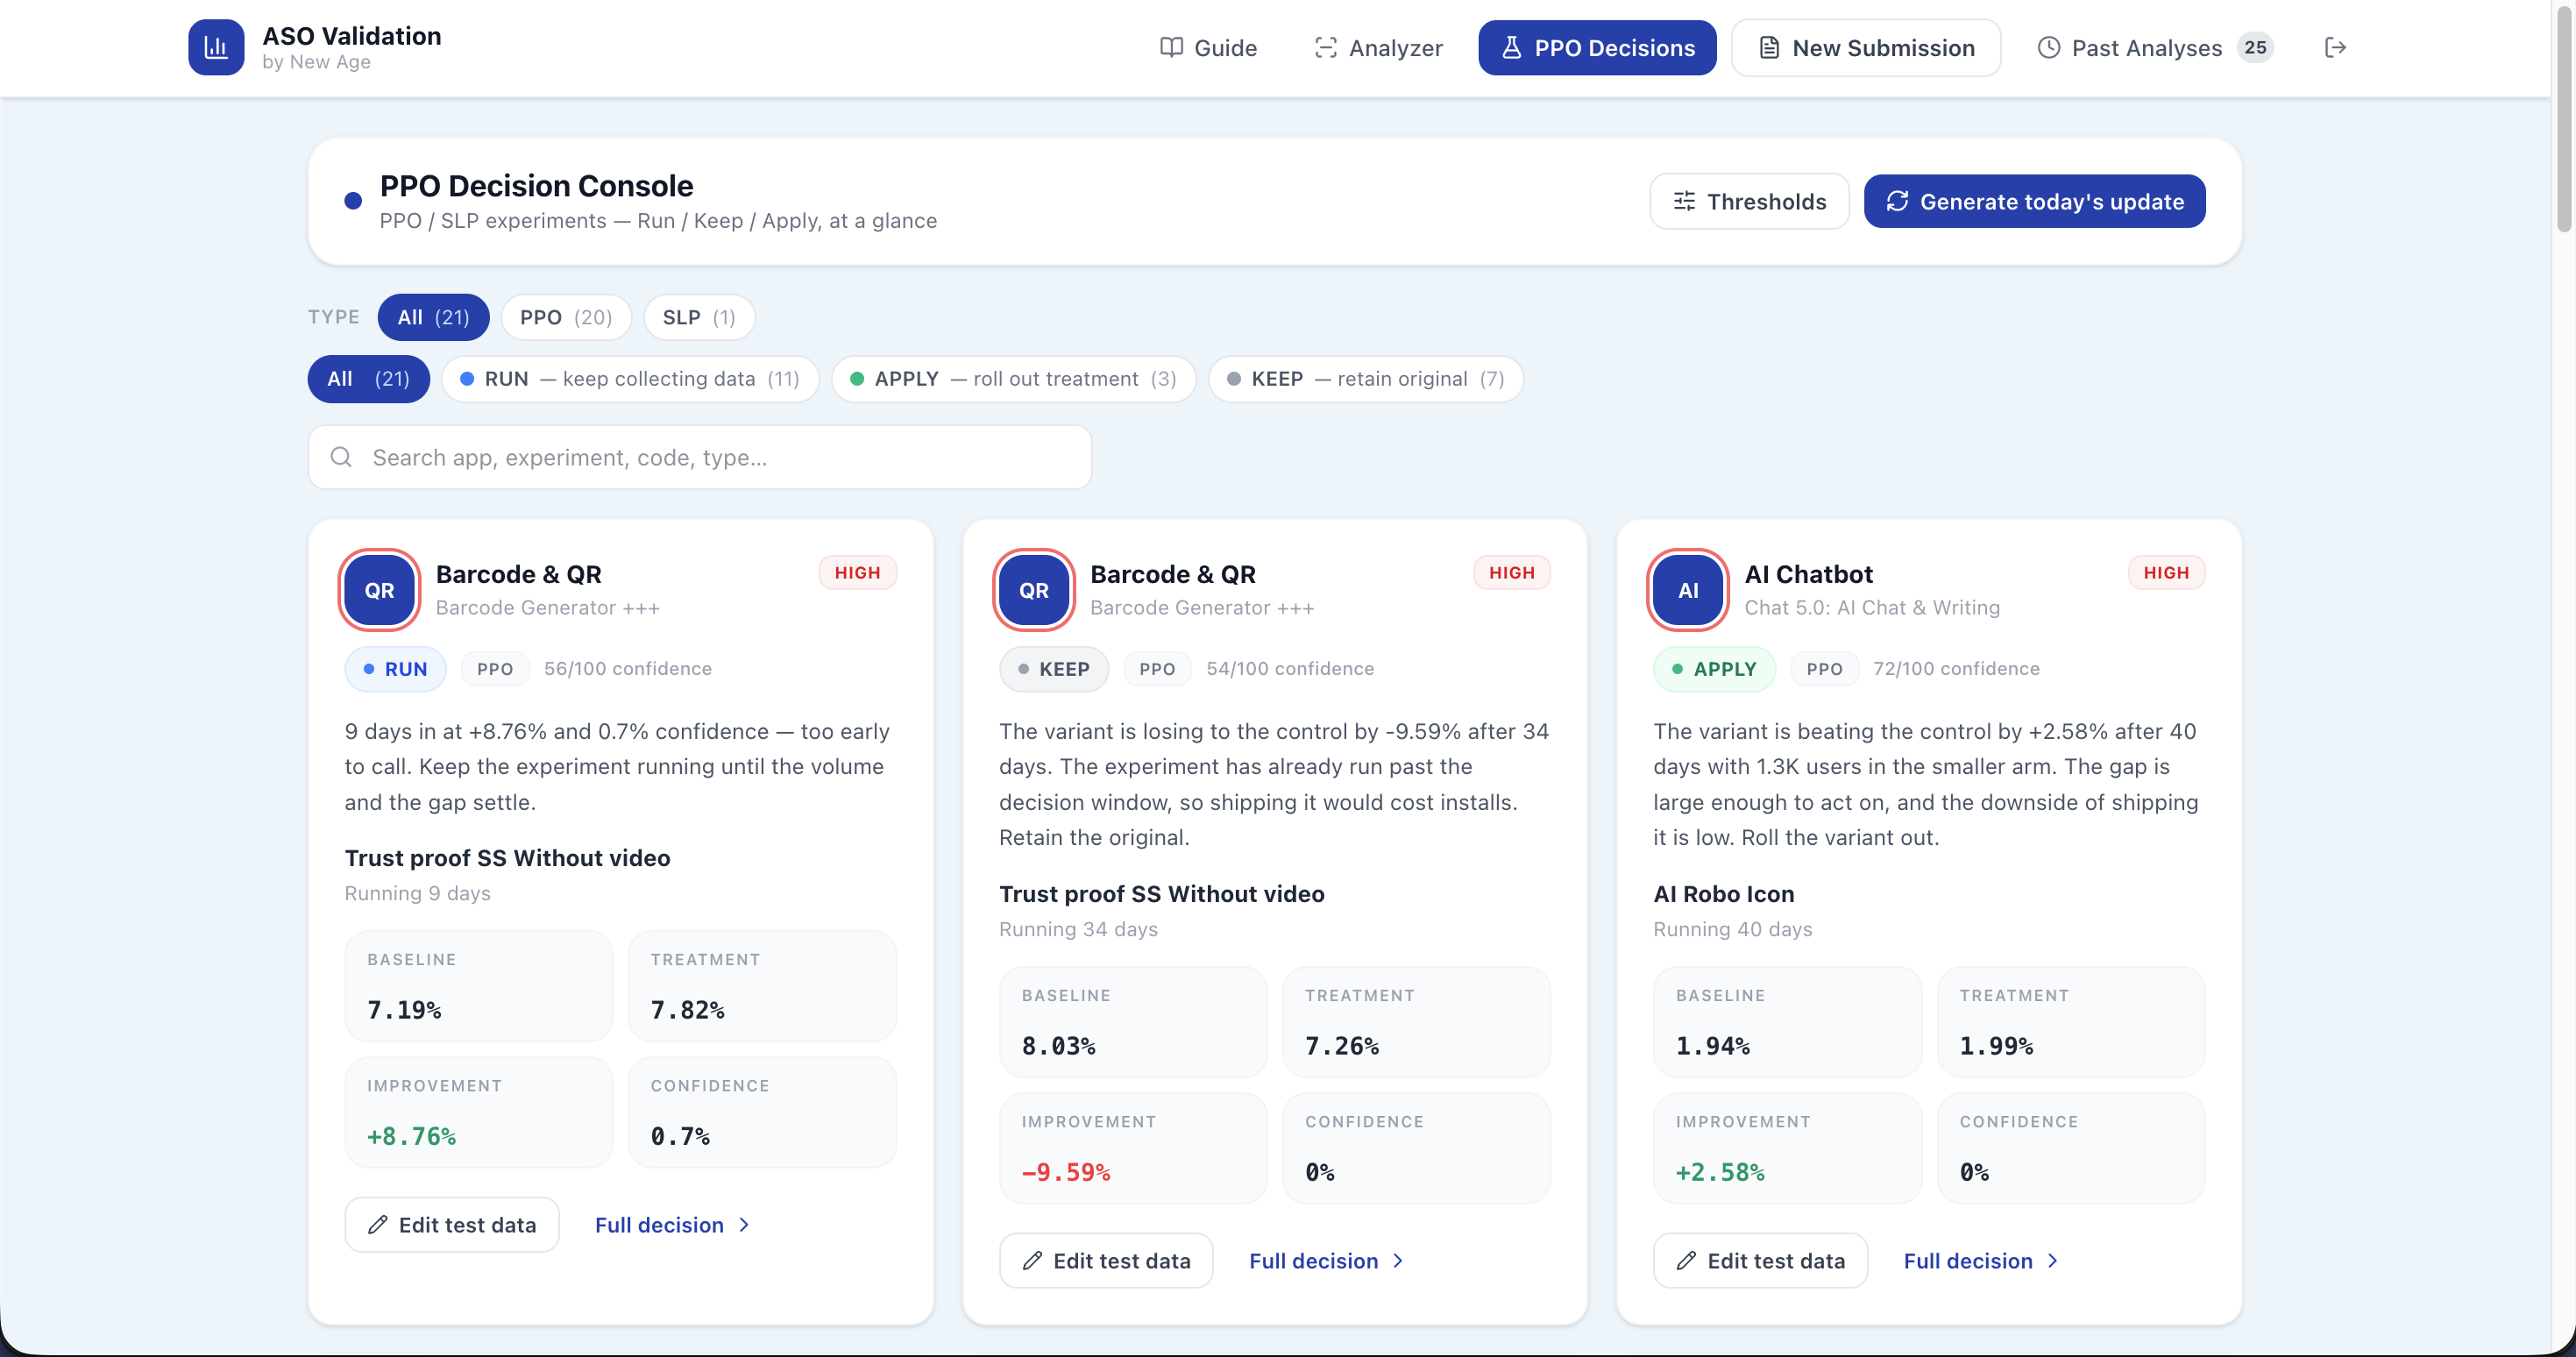The height and width of the screenshot is (1357, 2576).
Task: Filter type by All (21)
Action: [433, 317]
